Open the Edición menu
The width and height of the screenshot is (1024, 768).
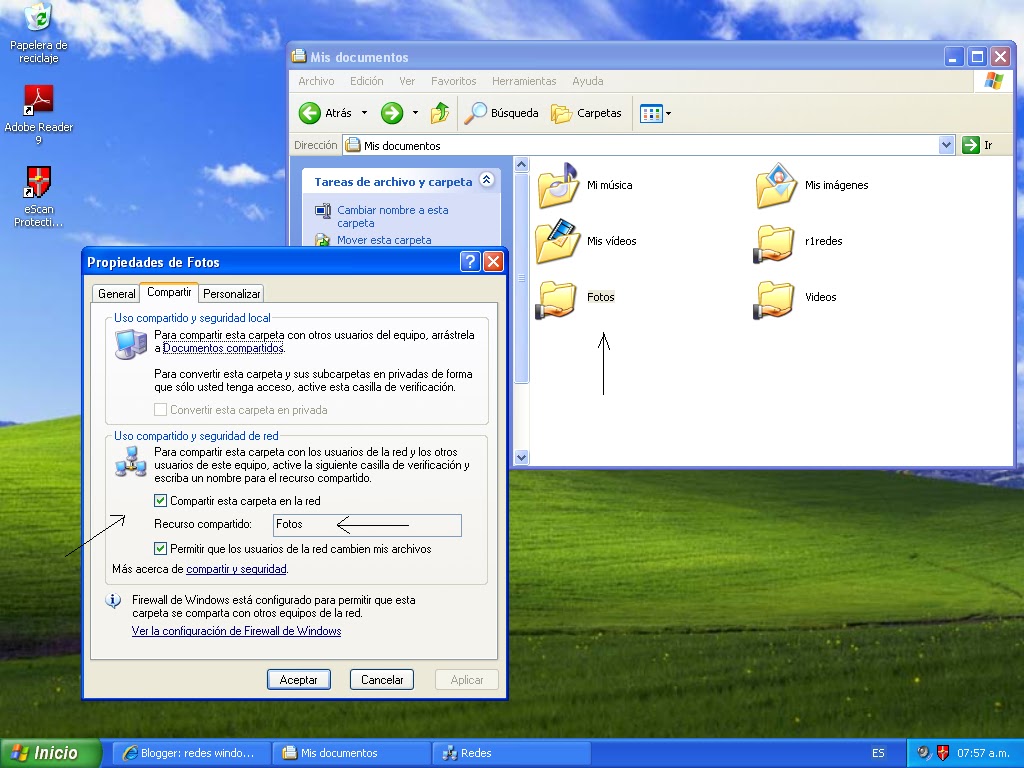tap(366, 81)
